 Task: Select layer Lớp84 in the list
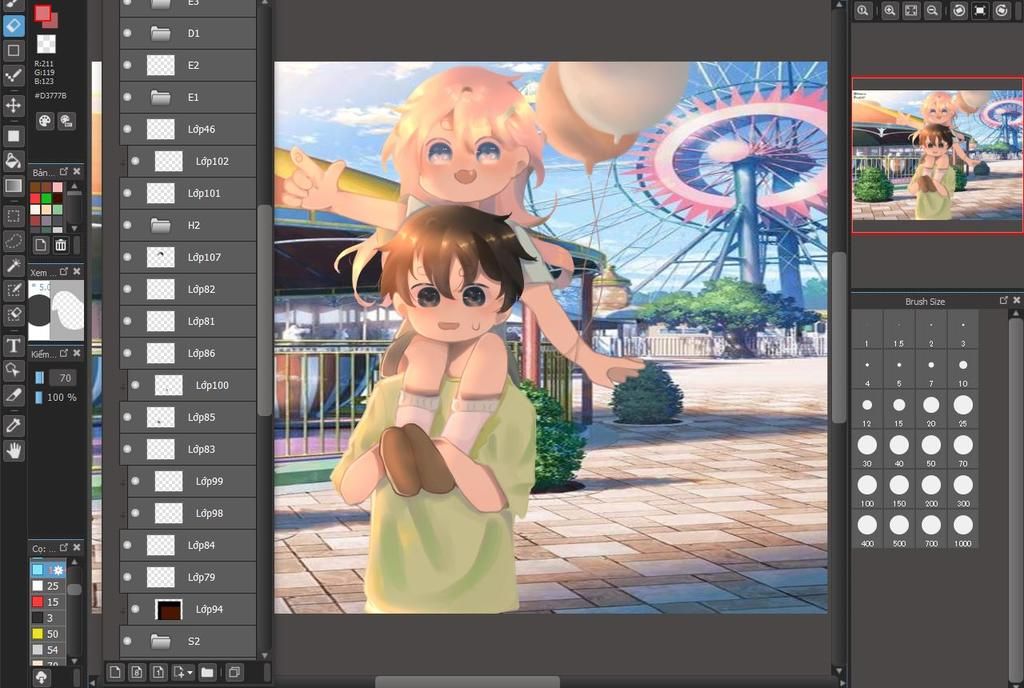coord(188,545)
